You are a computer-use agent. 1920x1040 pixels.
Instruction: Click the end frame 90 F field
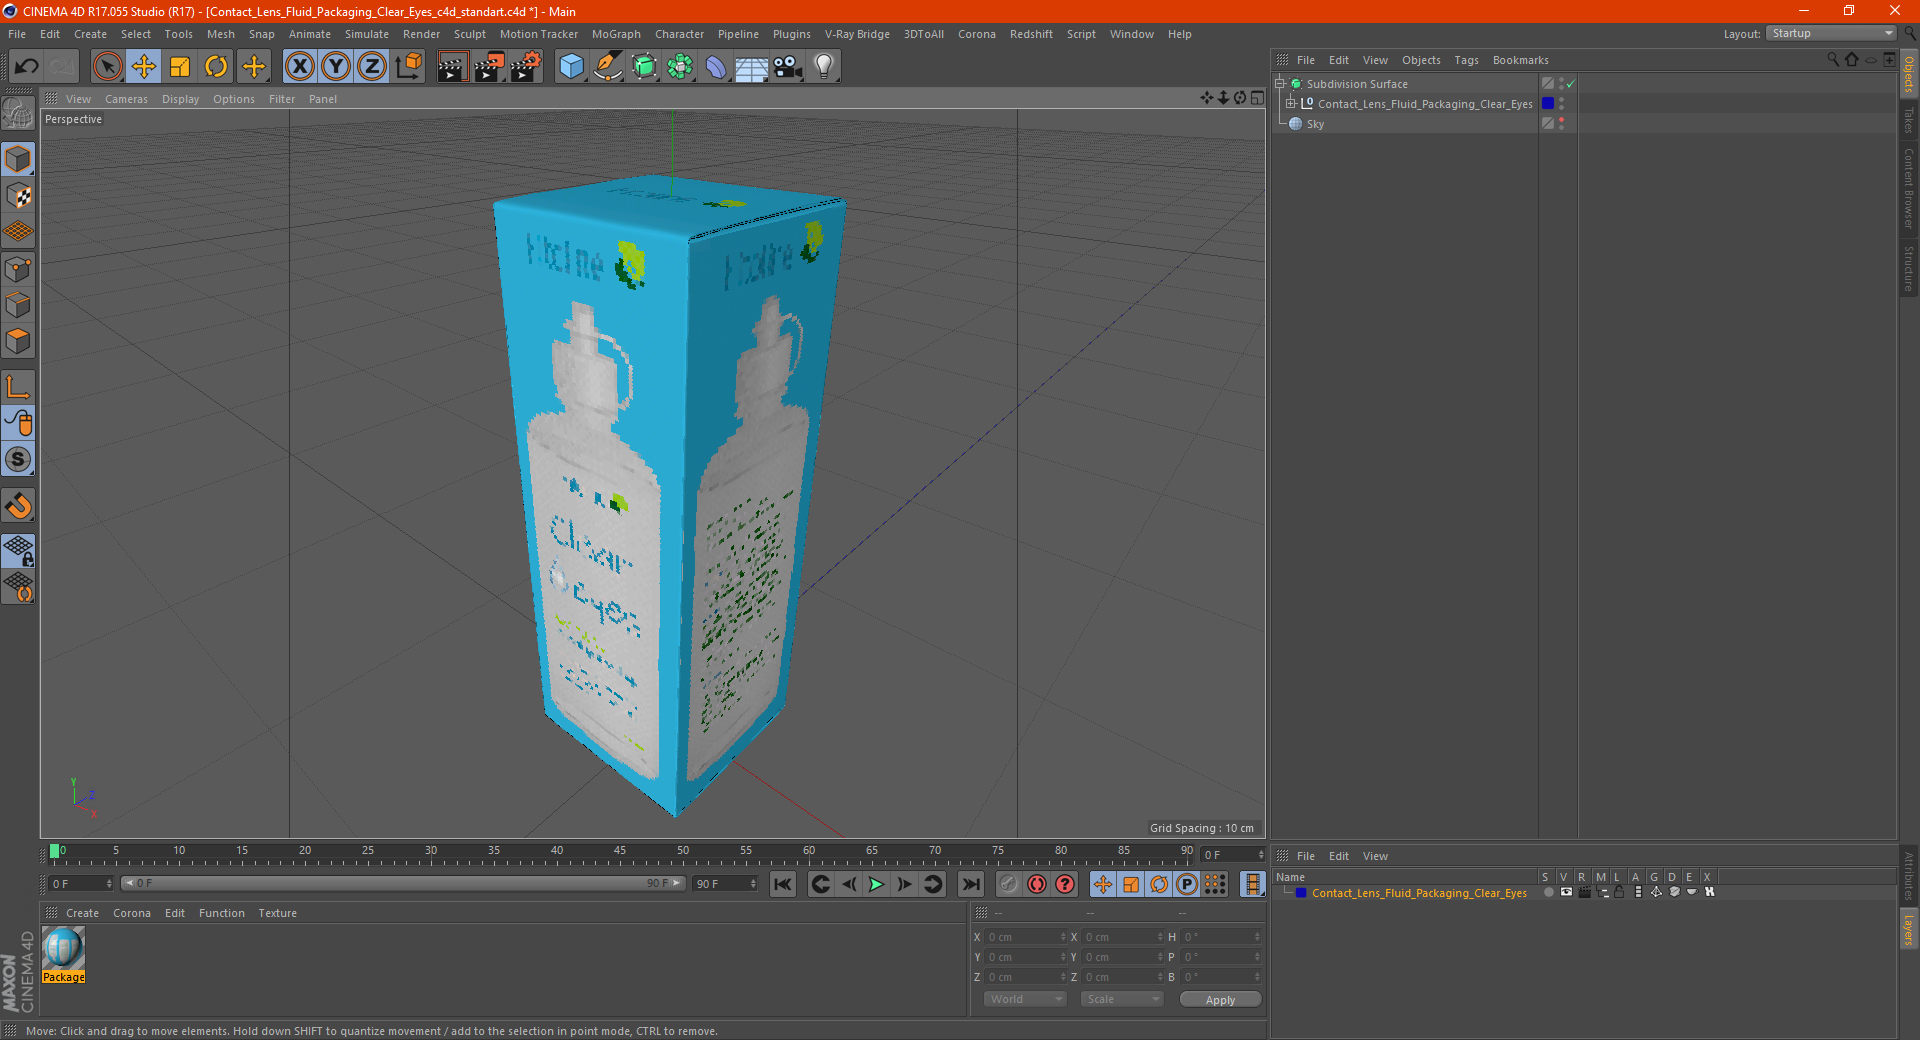click(x=726, y=884)
